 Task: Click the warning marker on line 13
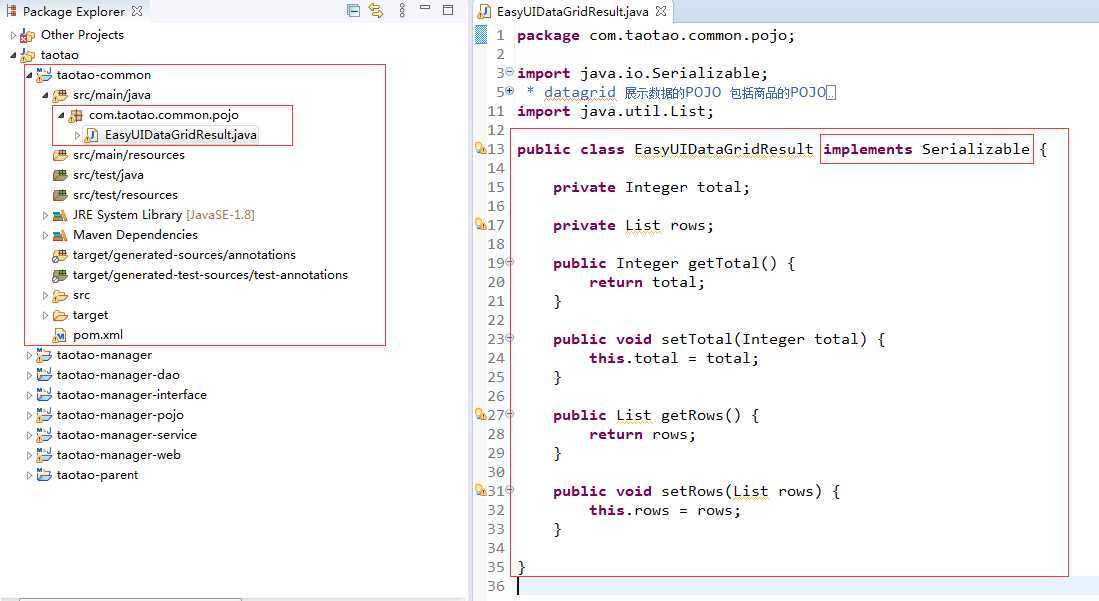pyautogui.click(x=481, y=149)
